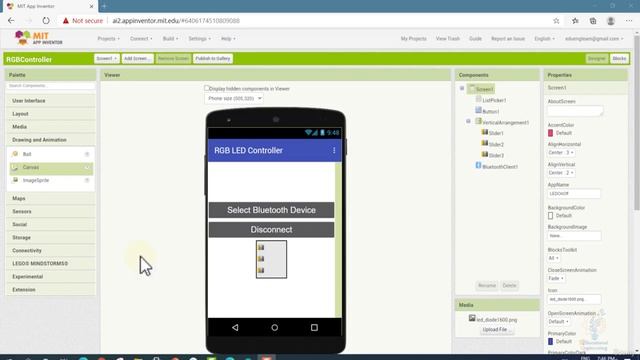
Task: Click Select Bluetooth Device in the viewer
Action: pyautogui.click(x=271, y=210)
